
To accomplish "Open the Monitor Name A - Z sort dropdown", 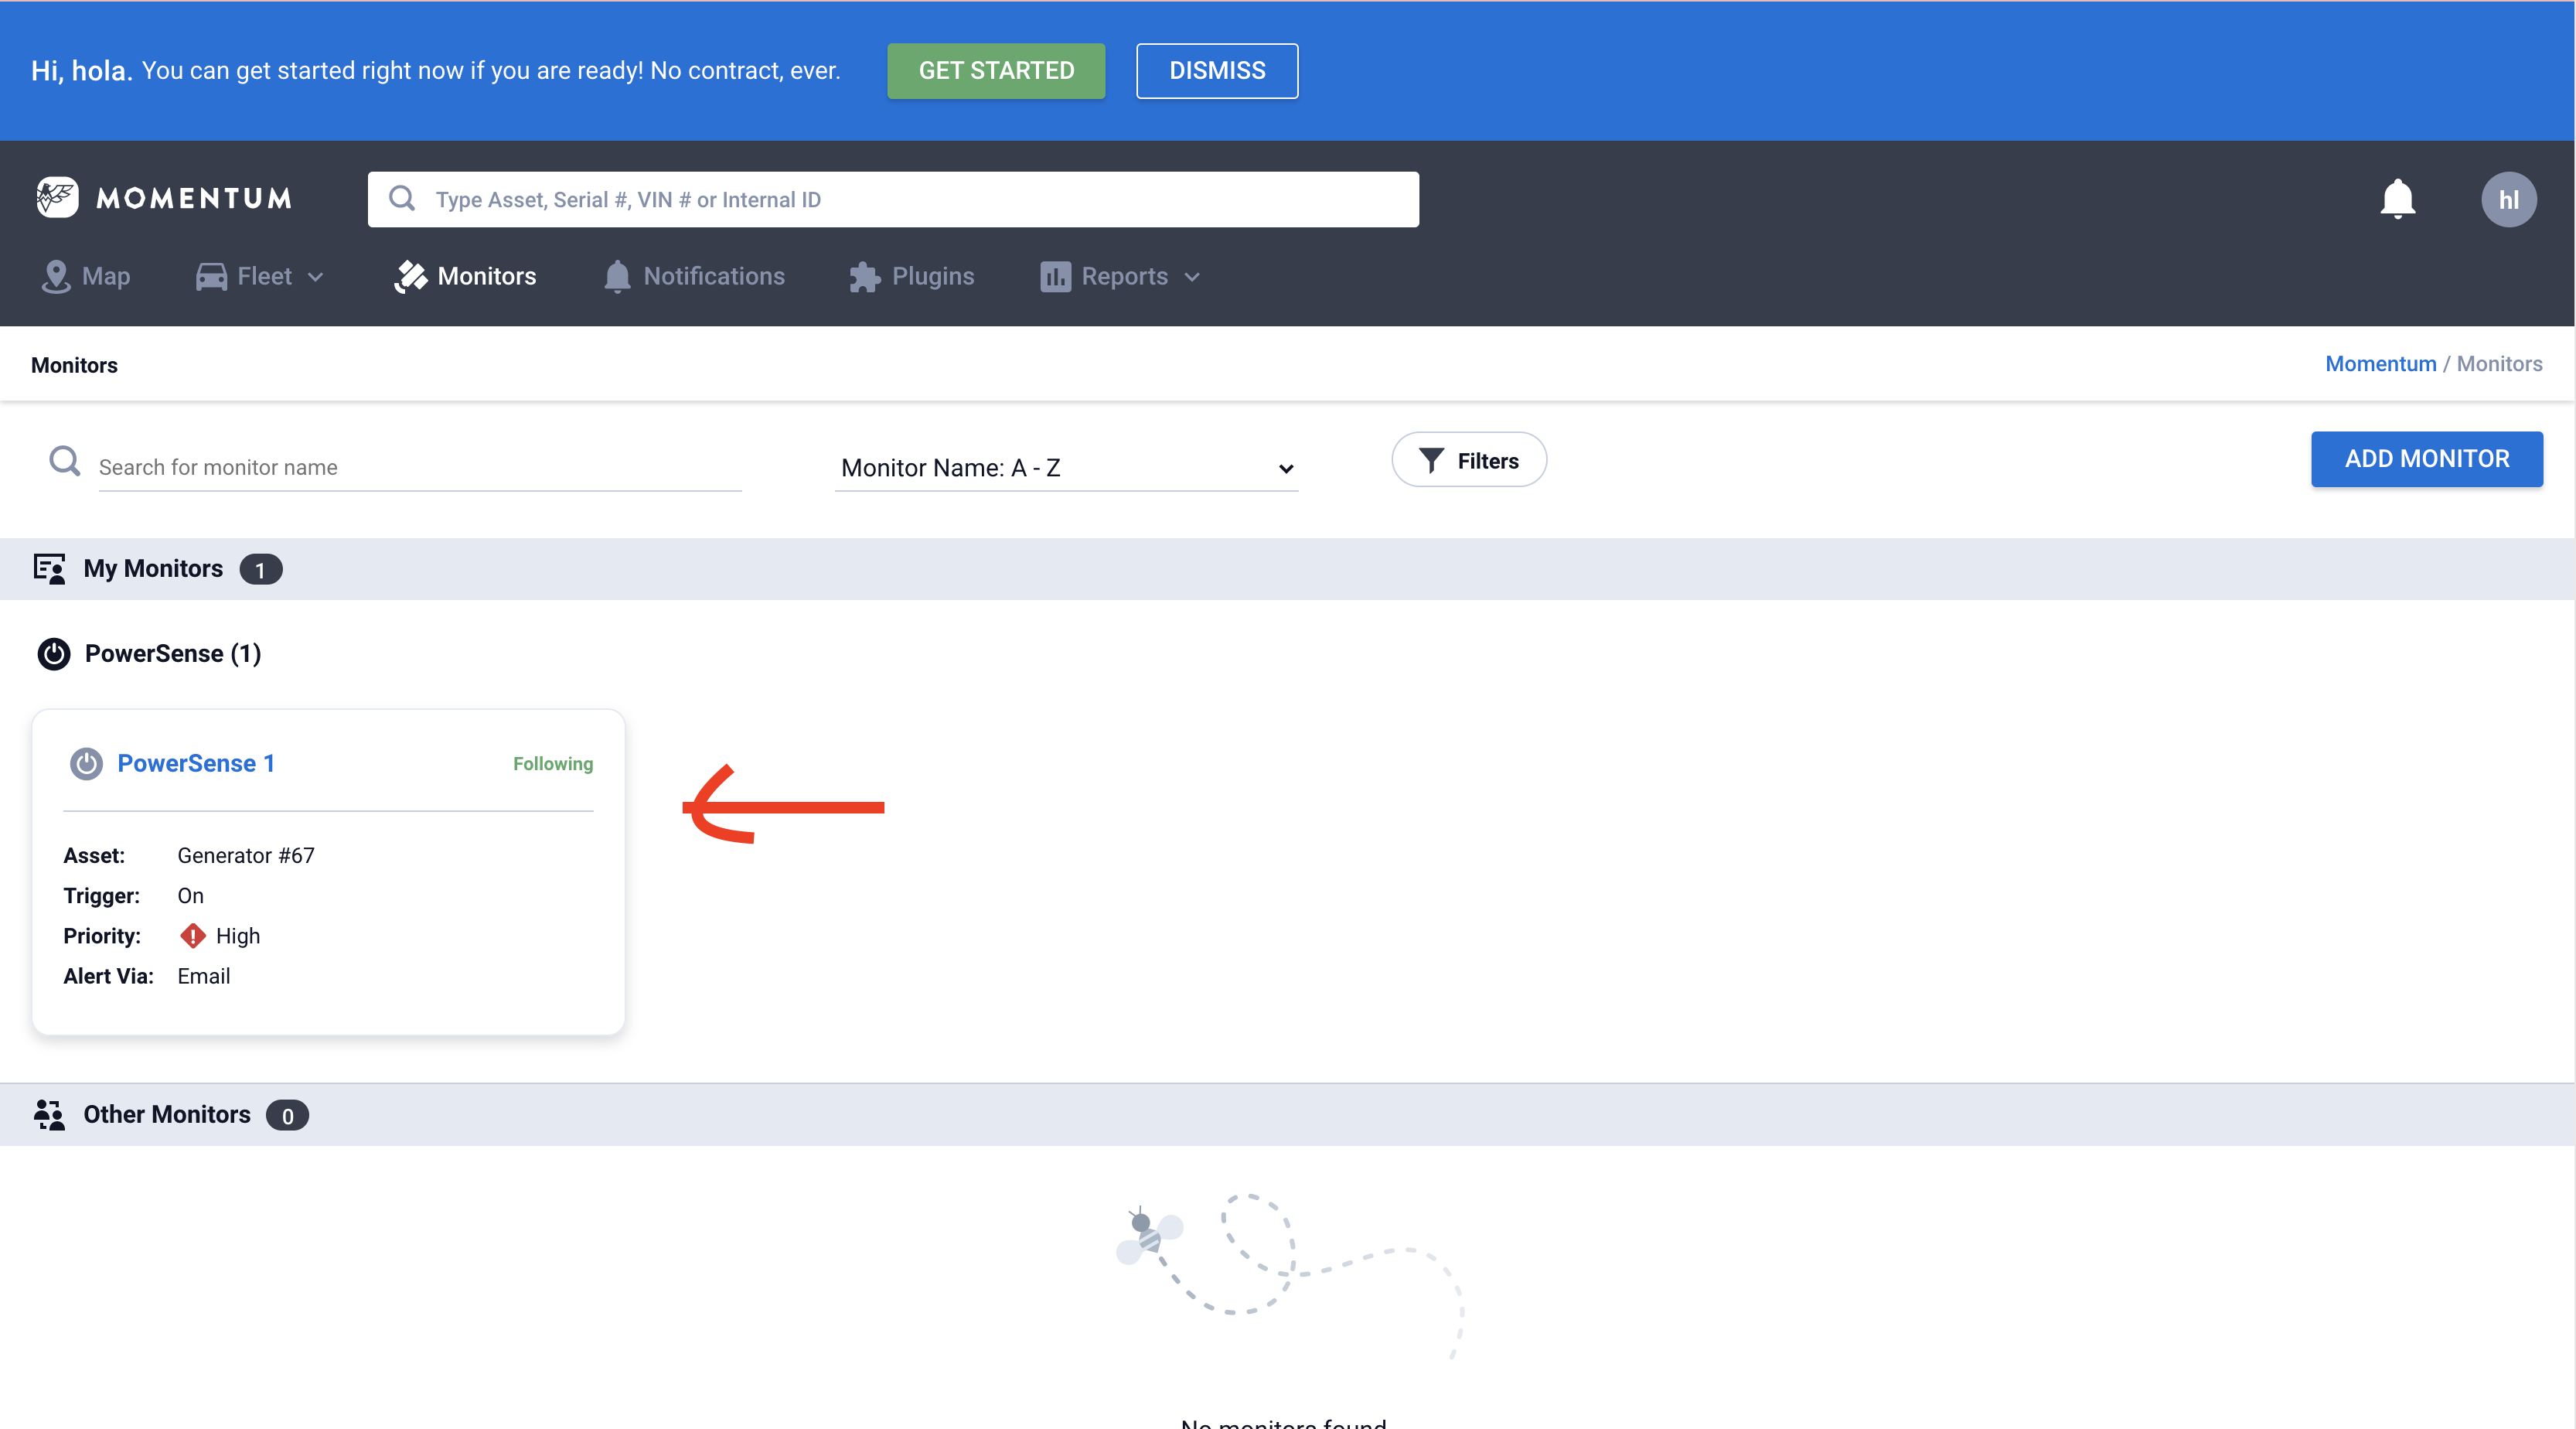I will click(x=1066, y=468).
